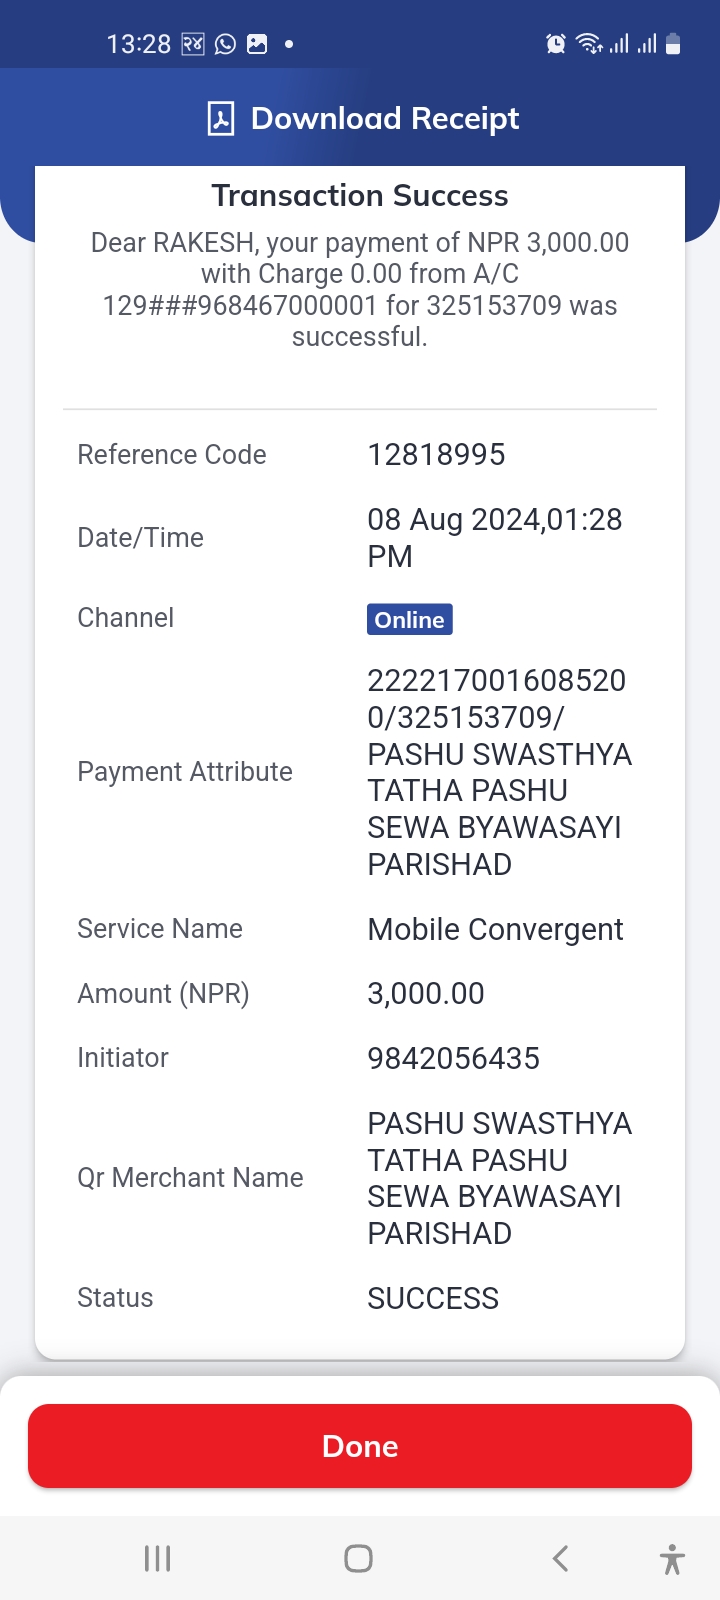Open the accessibility shortcut icon
Screen dimensions: 720x1600
(673, 1559)
